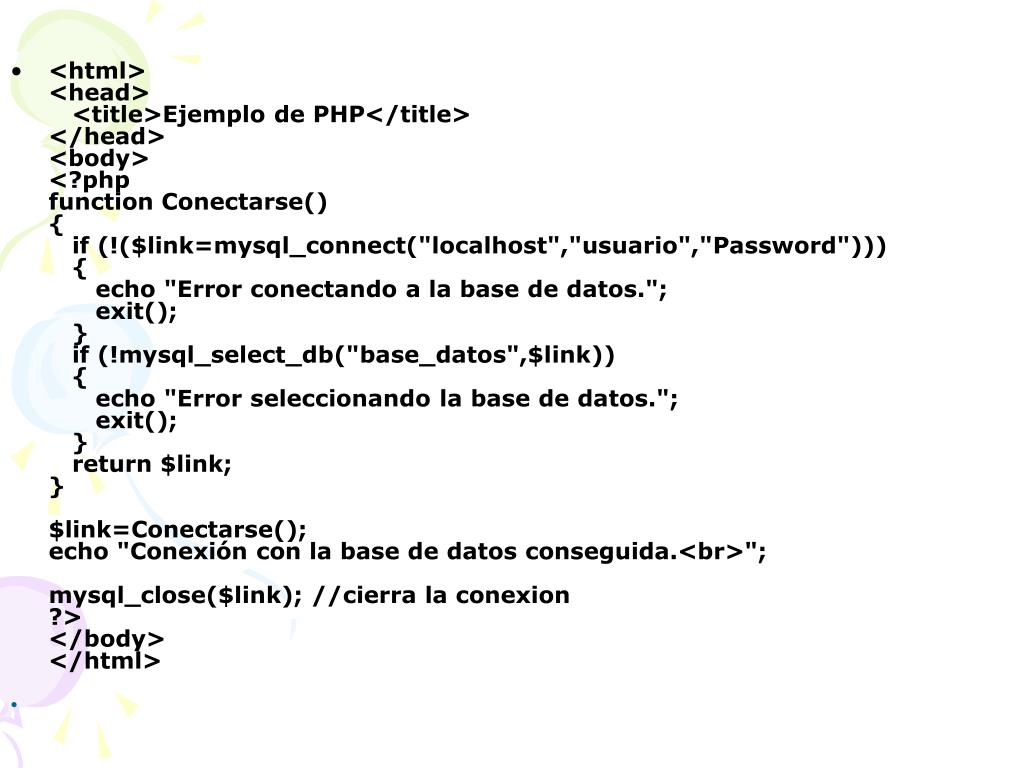Click the closing html tag

tap(105, 661)
